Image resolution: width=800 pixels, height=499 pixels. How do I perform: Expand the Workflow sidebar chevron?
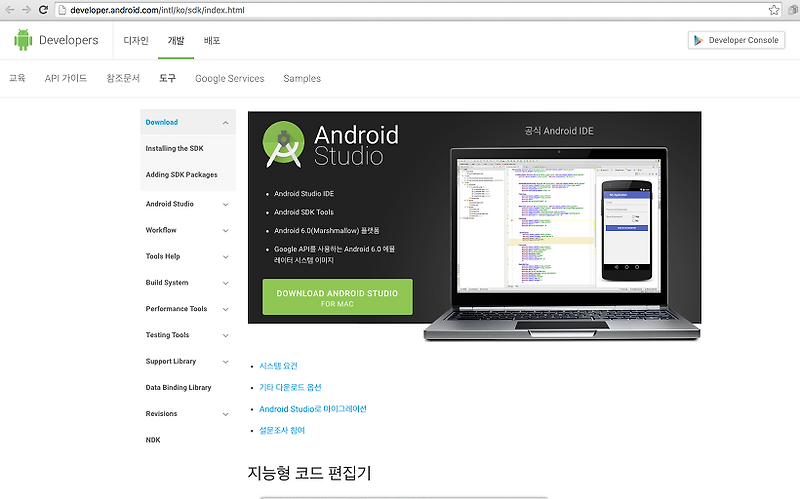tap(226, 231)
